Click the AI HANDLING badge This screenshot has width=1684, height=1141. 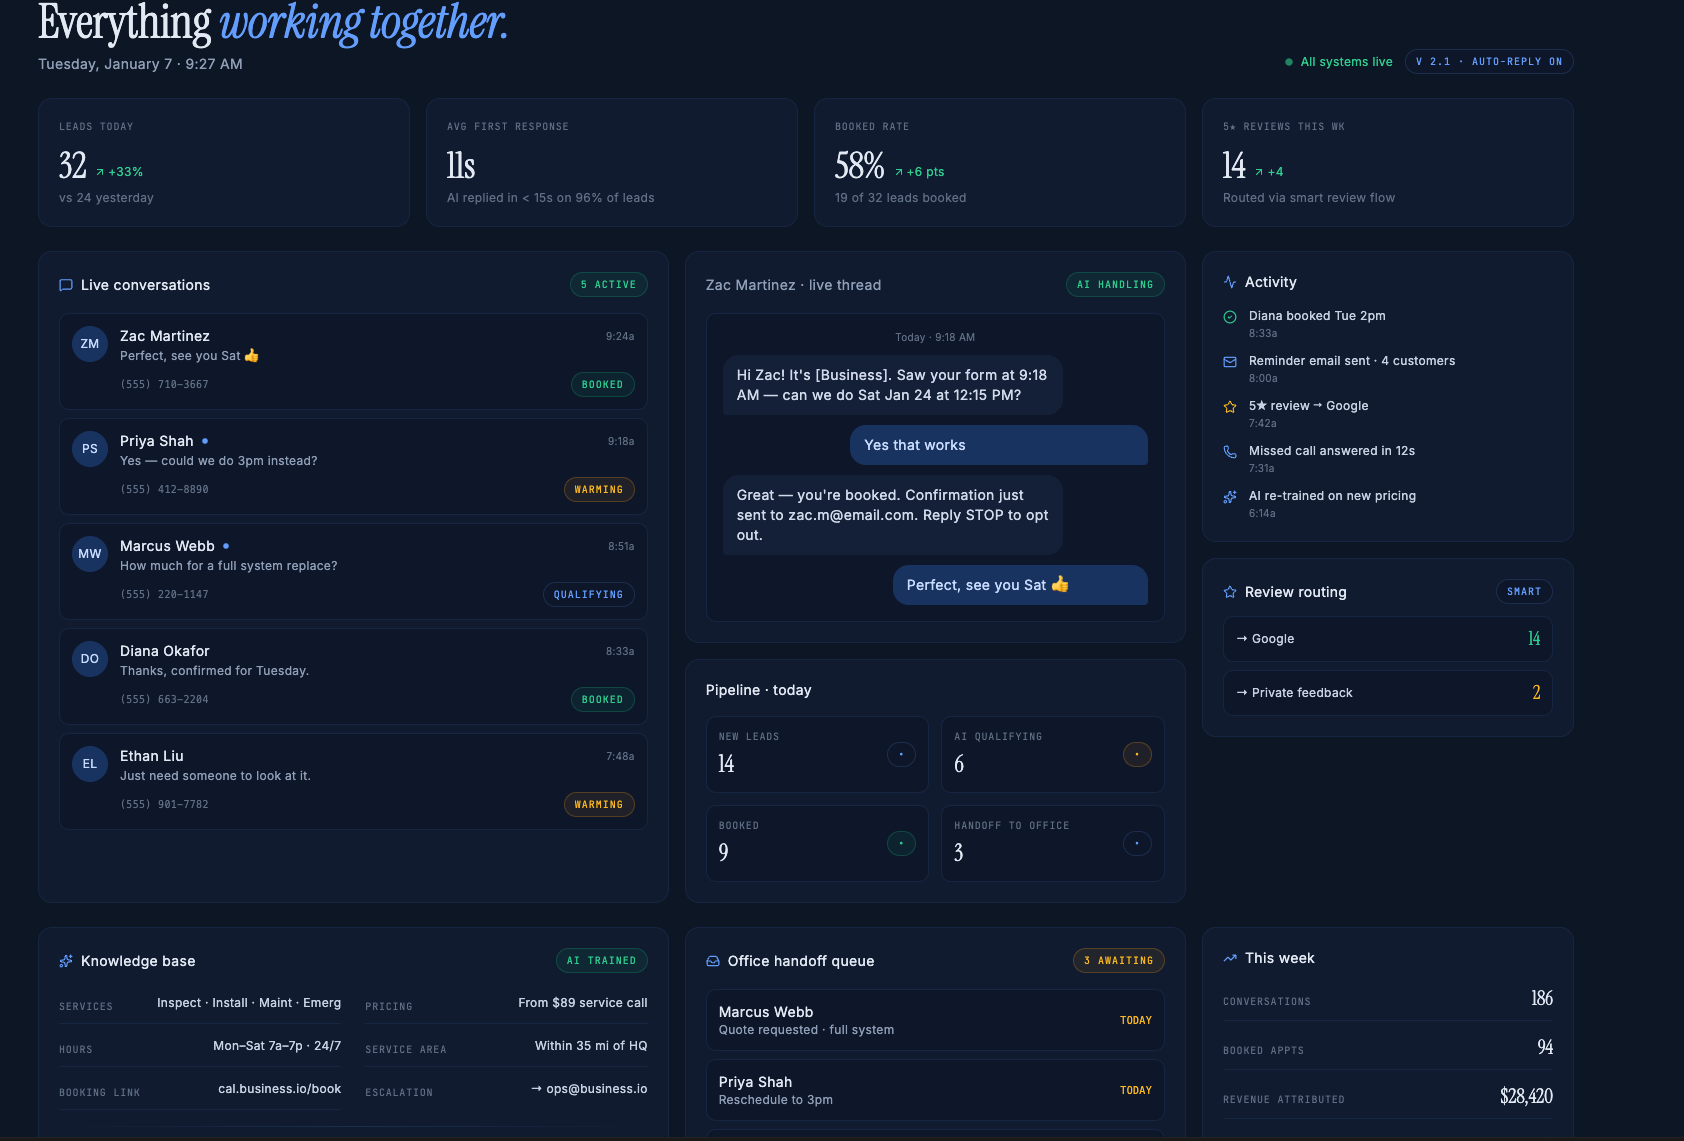pos(1115,285)
